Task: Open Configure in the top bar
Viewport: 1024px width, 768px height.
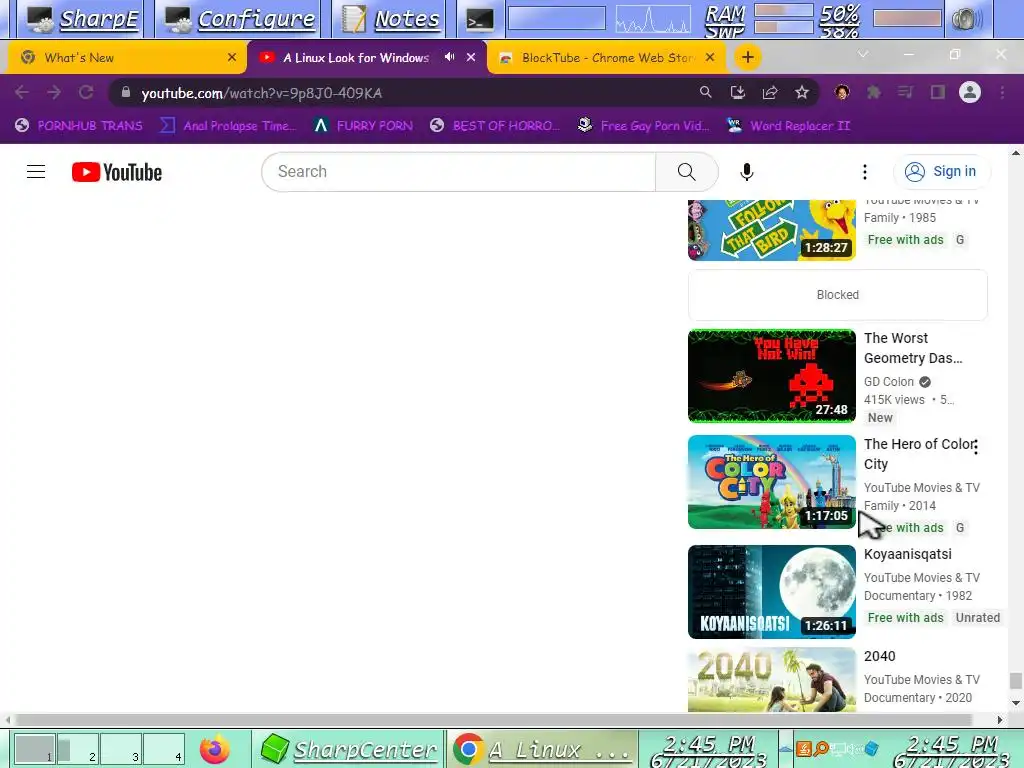Action: [x=240, y=19]
